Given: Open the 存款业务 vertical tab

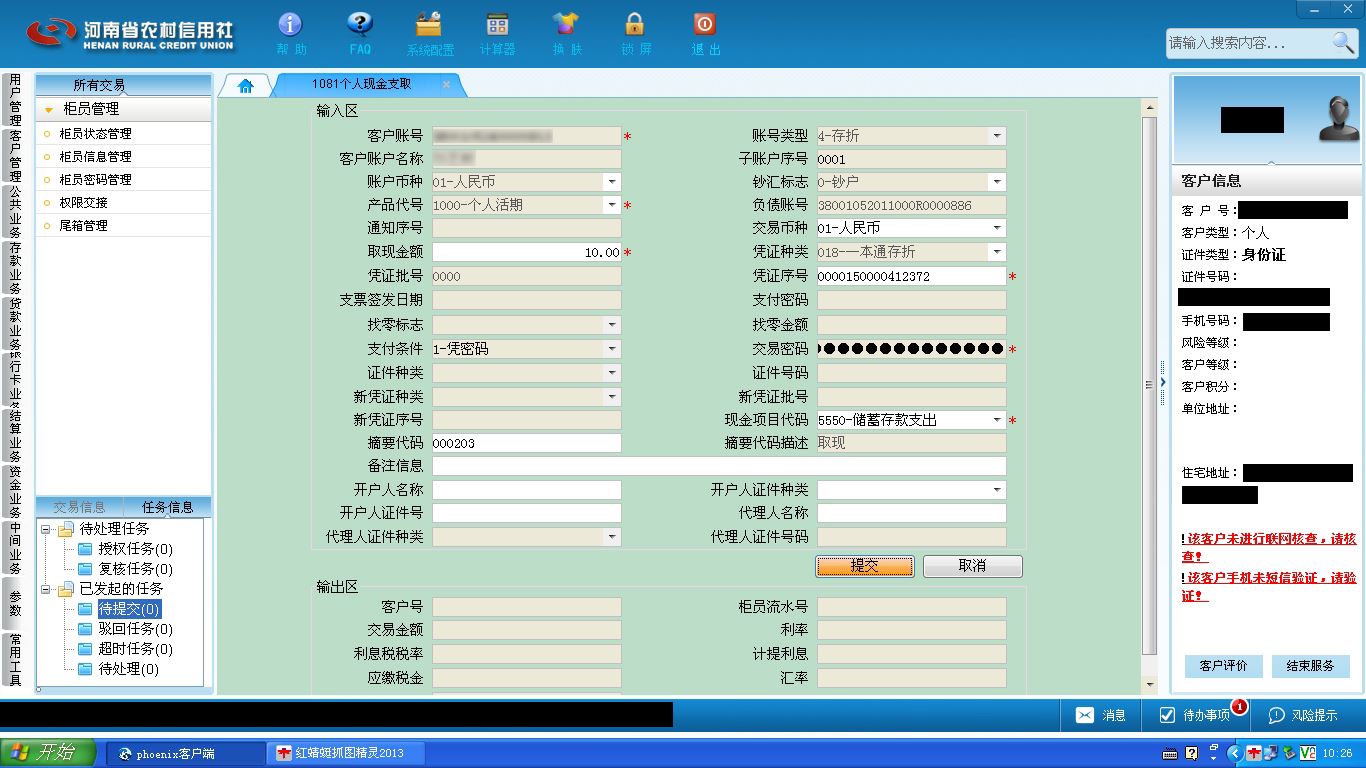Looking at the screenshot, I should [x=15, y=268].
